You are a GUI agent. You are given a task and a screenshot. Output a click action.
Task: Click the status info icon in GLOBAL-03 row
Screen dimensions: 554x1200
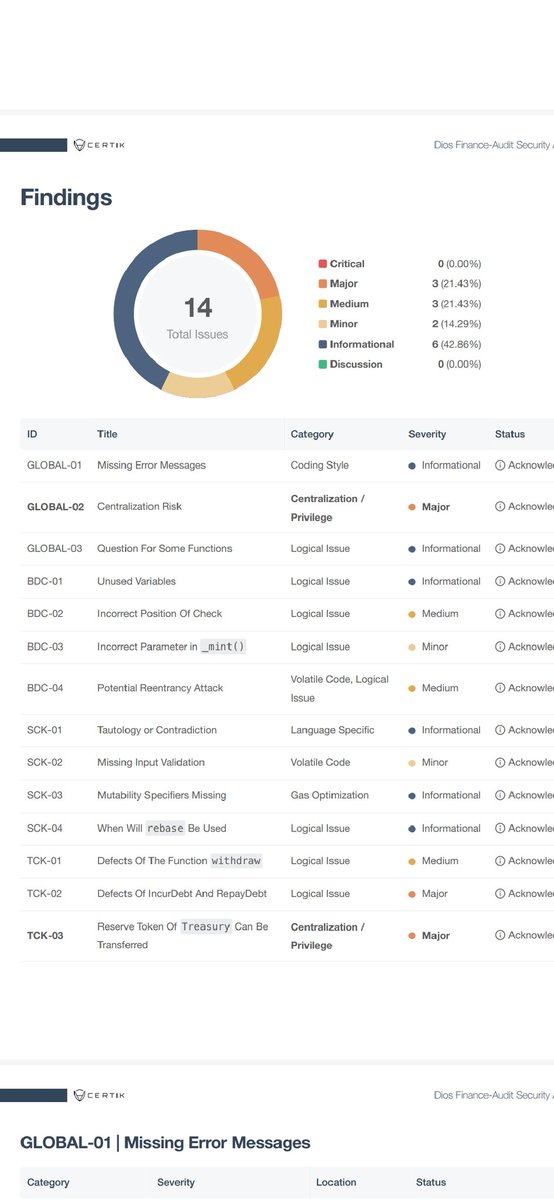(500, 548)
